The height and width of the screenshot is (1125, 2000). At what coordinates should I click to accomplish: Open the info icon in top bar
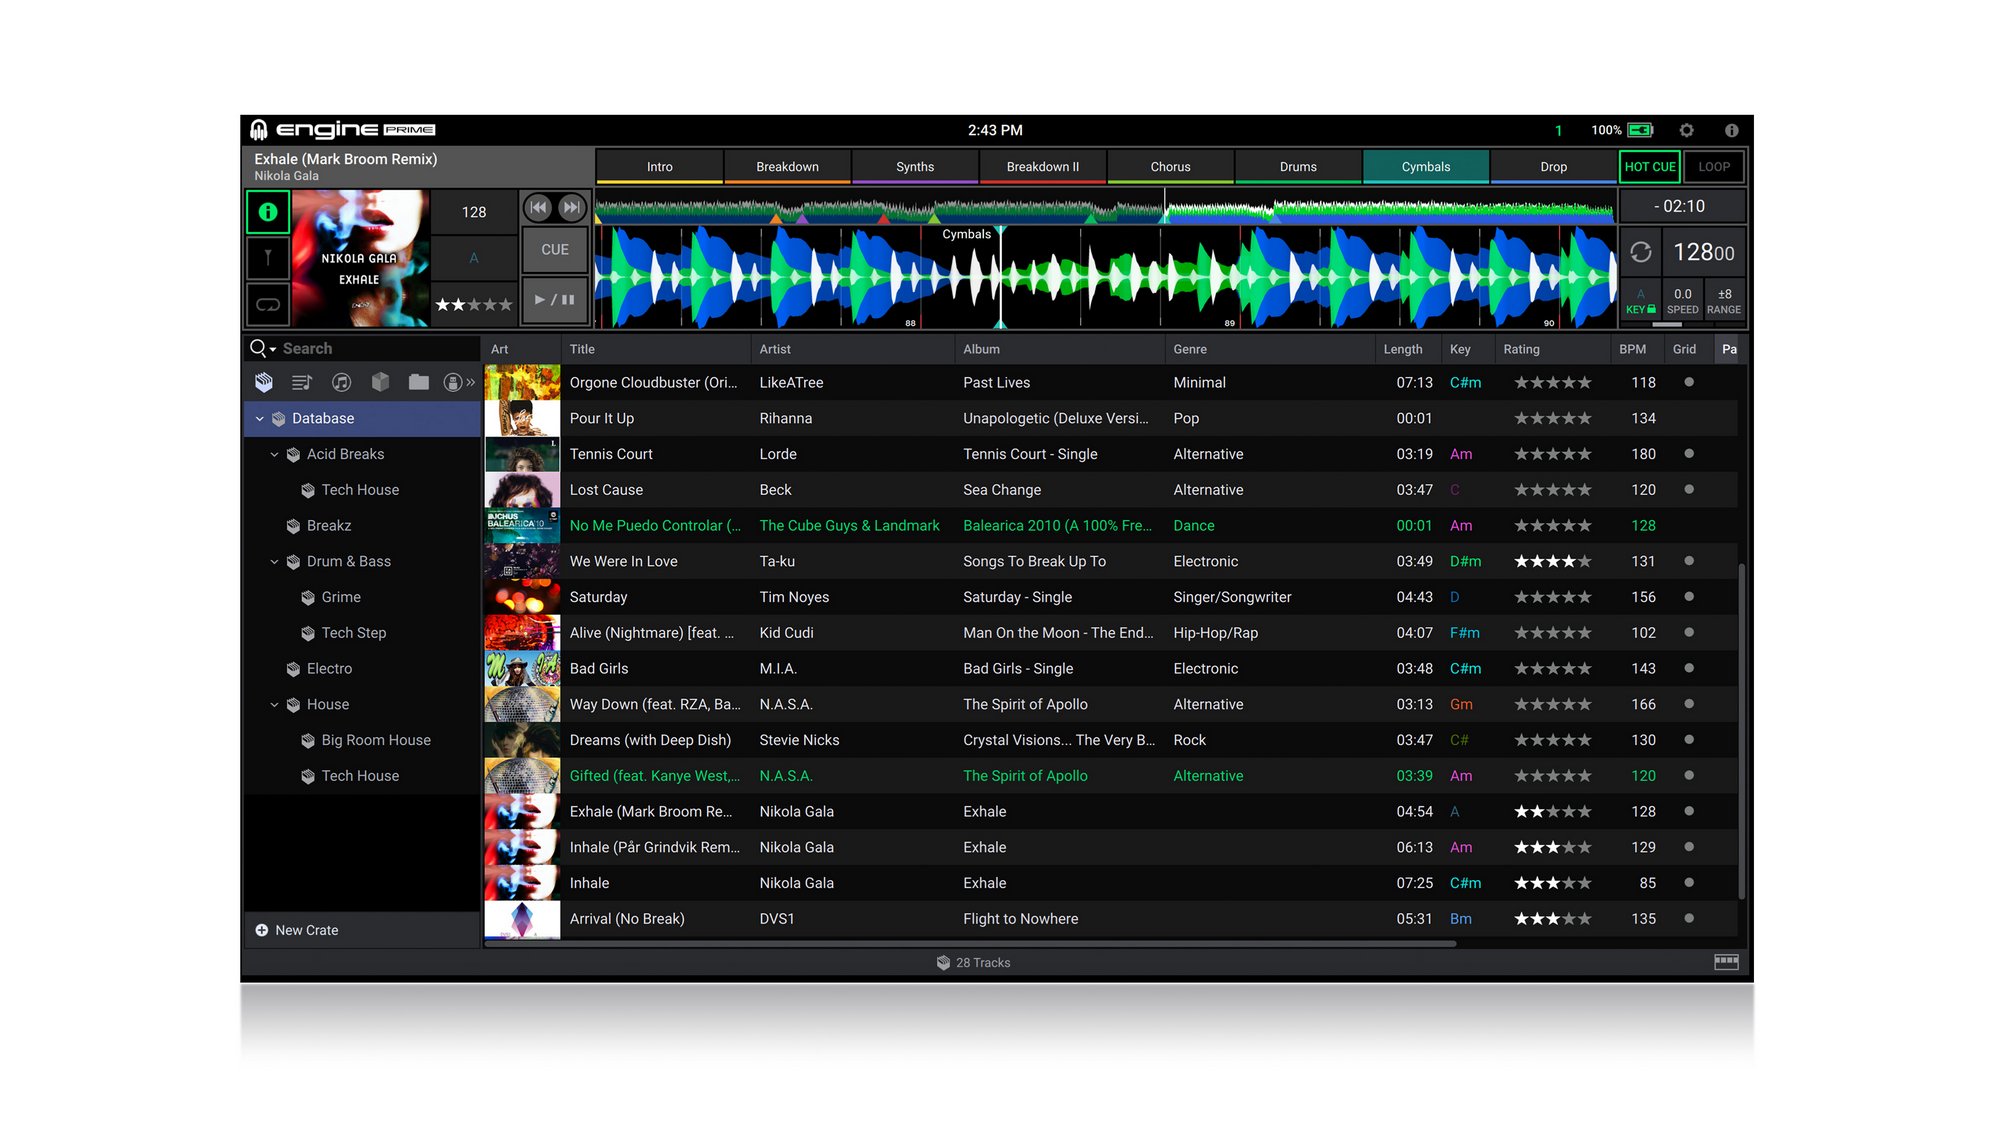[1731, 130]
